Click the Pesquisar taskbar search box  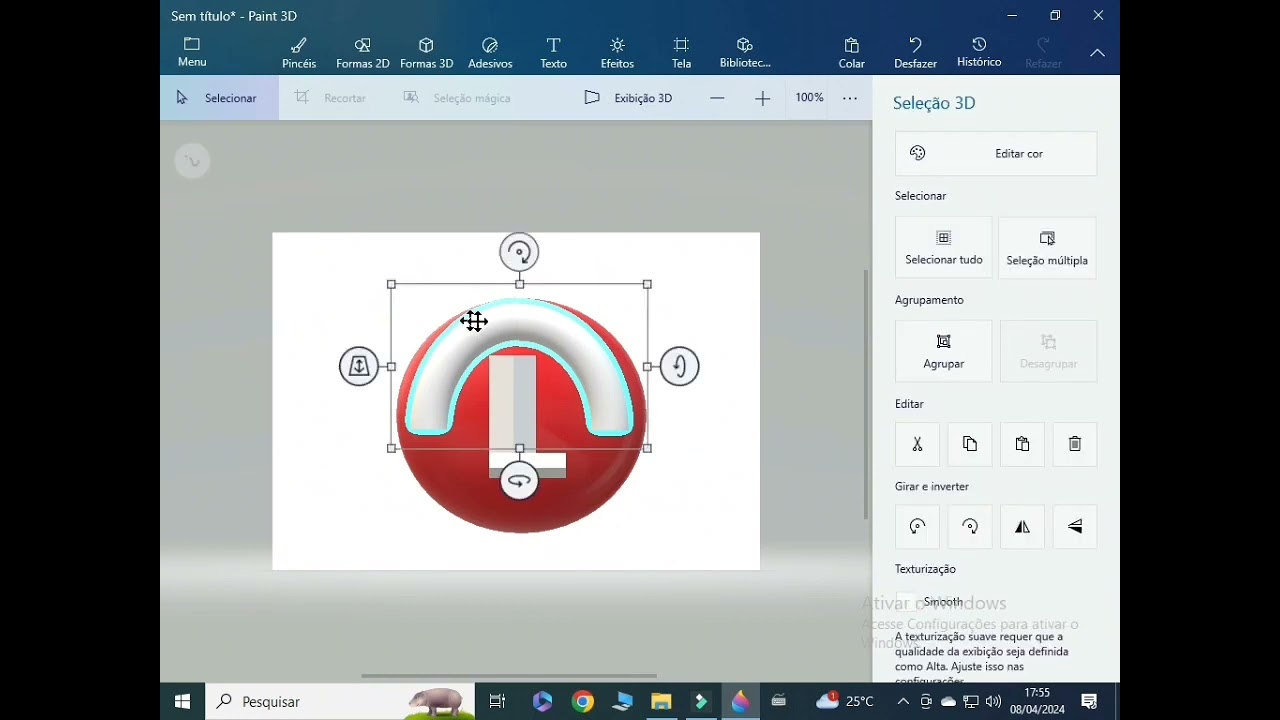tap(340, 701)
